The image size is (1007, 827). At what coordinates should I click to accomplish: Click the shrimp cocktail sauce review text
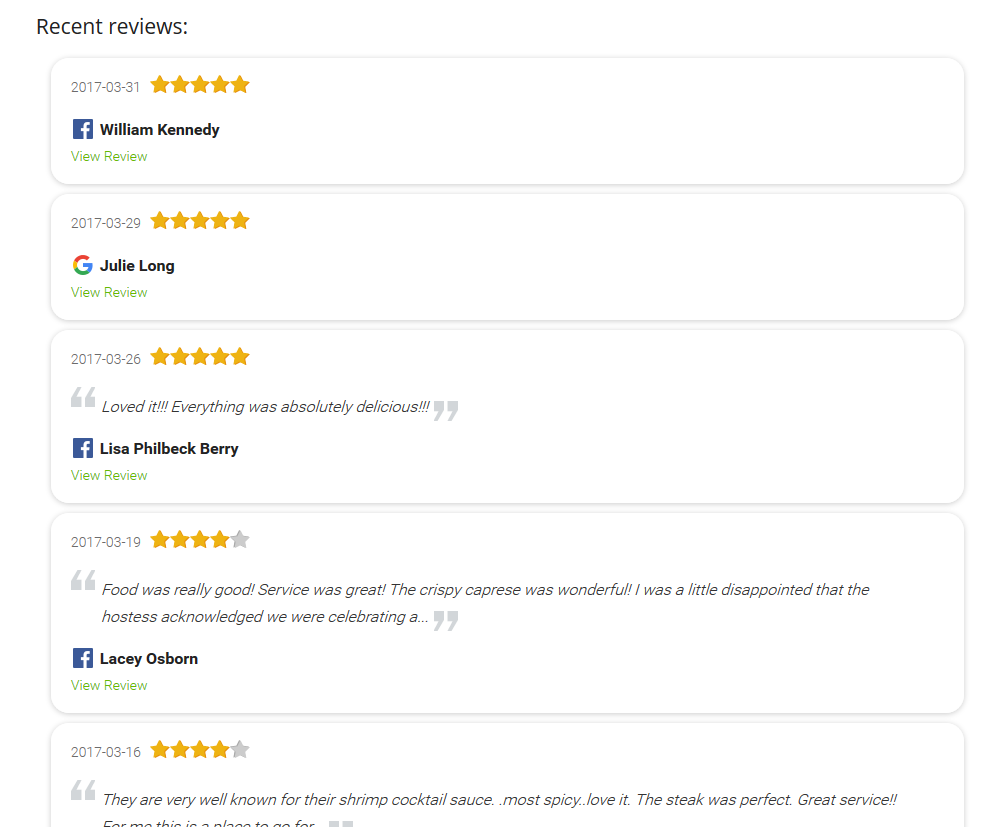(x=500, y=810)
